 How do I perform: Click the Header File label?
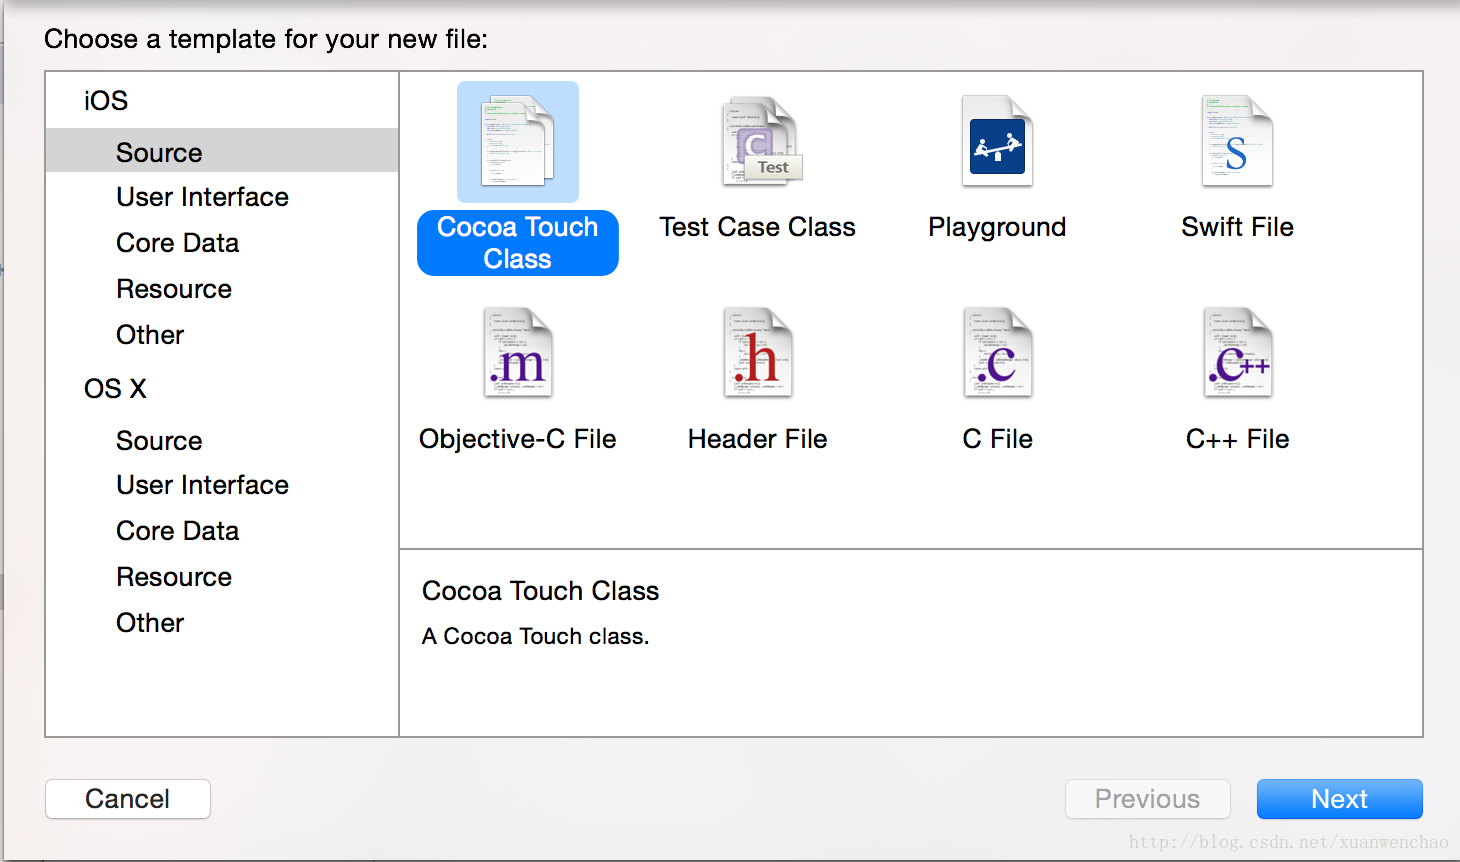point(758,439)
